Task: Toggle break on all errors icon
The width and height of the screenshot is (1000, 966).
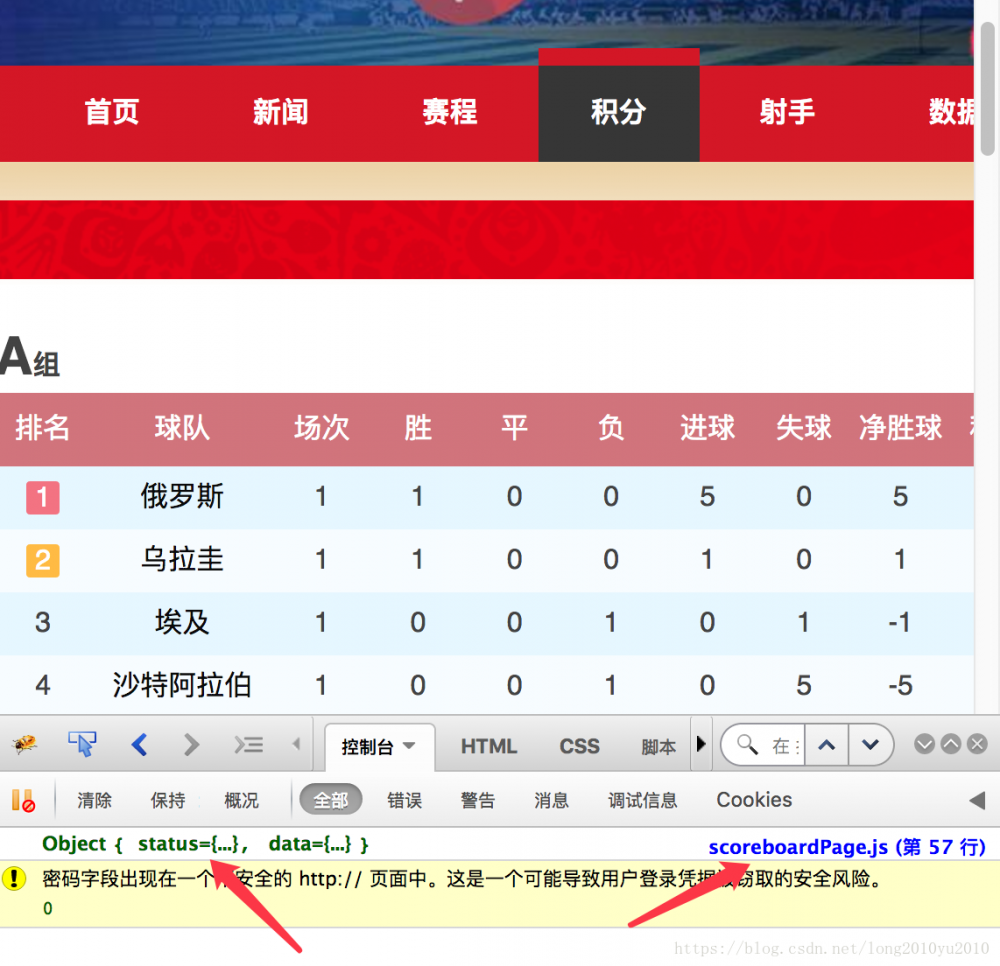Action: tap(23, 800)
